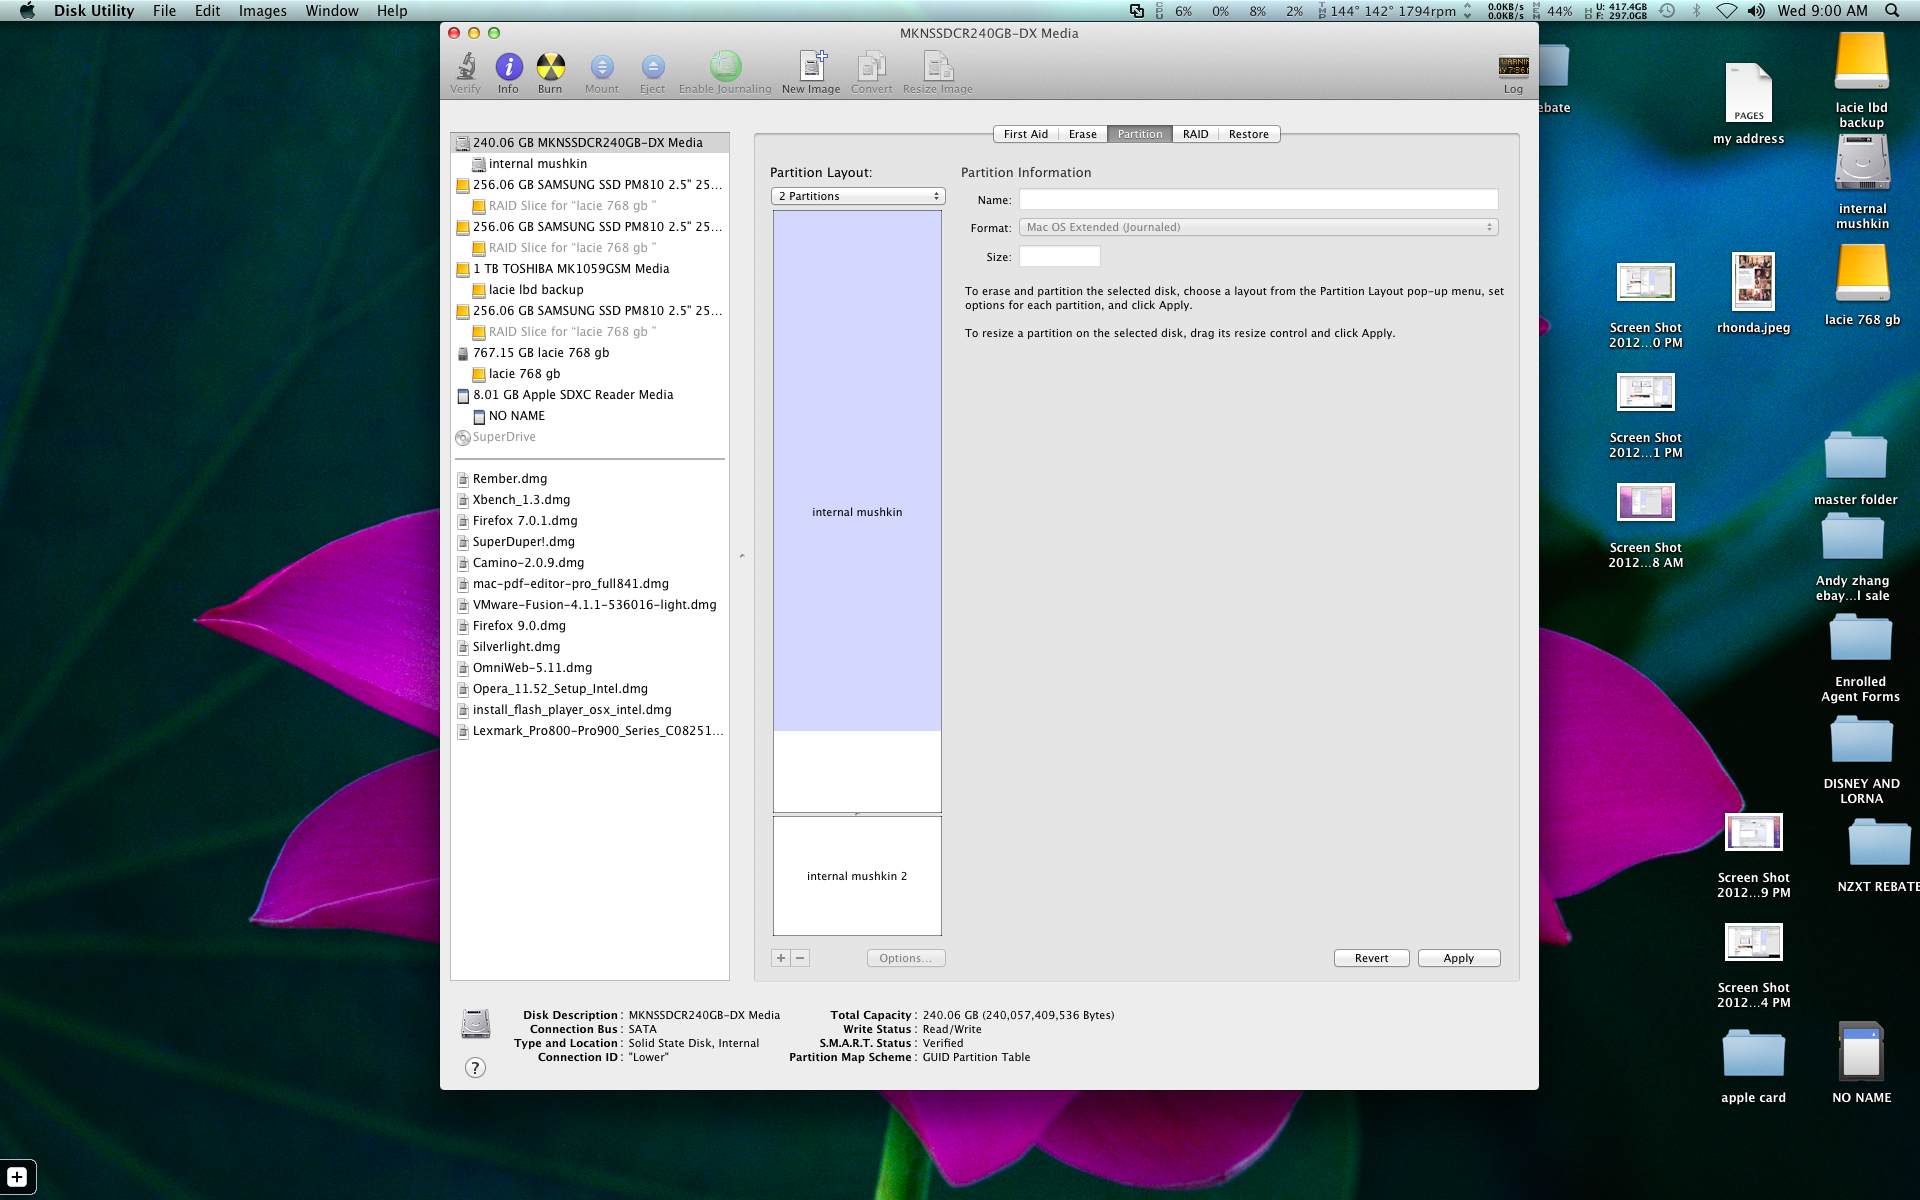Select the internal mushkin 2 partition block

[x=857, y=876]
